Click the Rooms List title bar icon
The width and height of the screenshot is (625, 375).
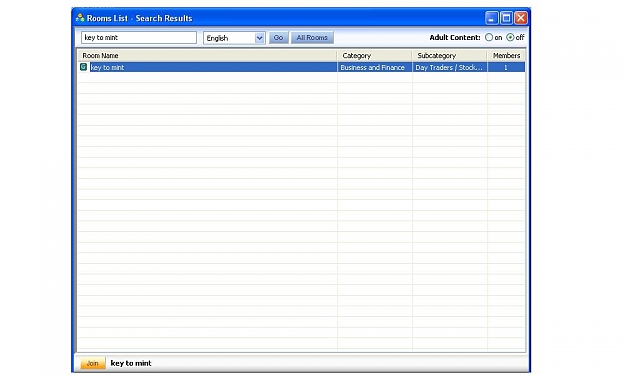point(80,18)
